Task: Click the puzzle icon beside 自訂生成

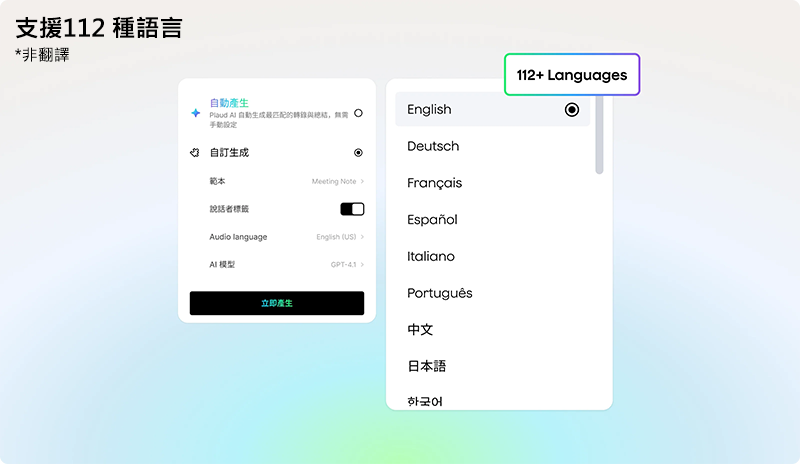Action: pyautogui.click(x=196, y=153)
